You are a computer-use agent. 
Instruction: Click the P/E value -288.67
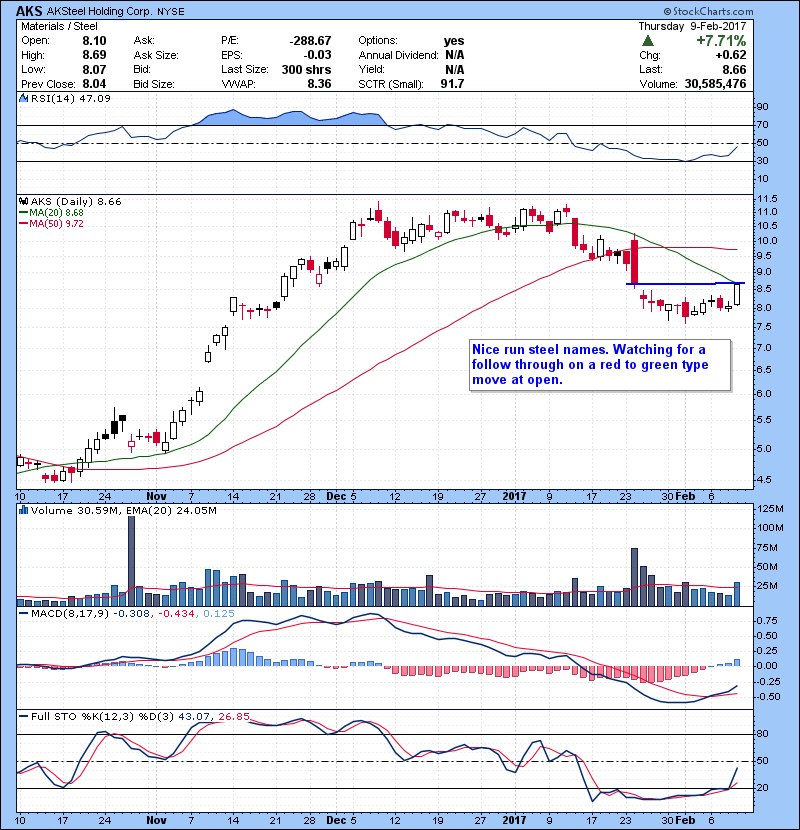pos(310,41)
